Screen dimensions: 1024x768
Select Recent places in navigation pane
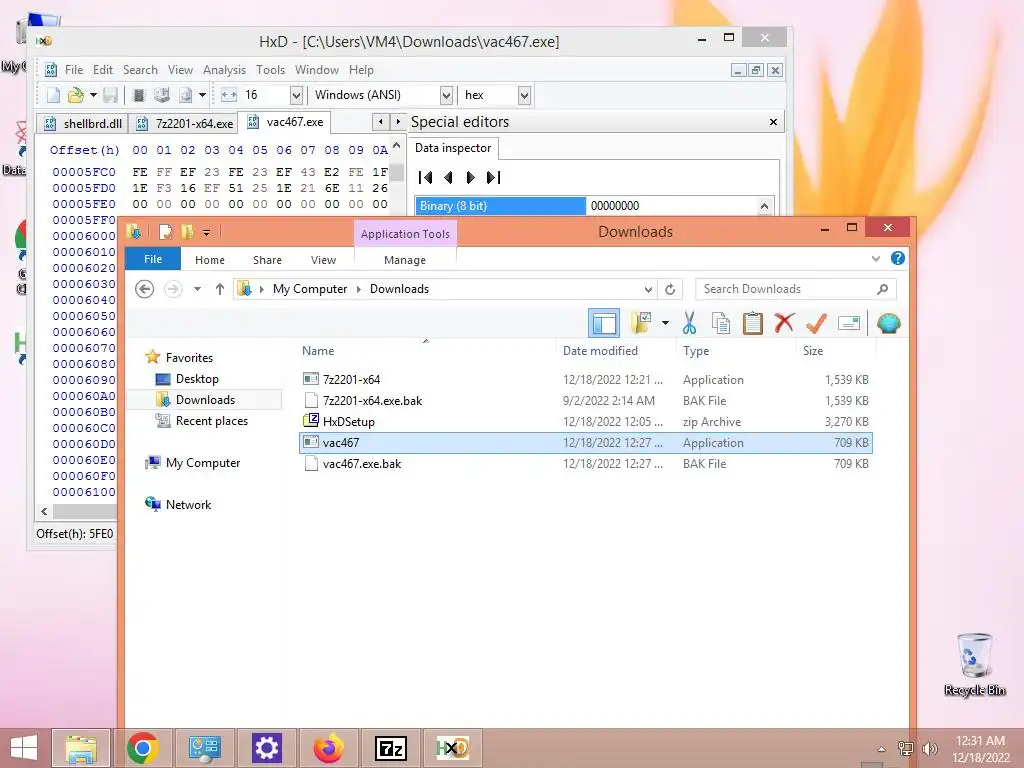212,421
